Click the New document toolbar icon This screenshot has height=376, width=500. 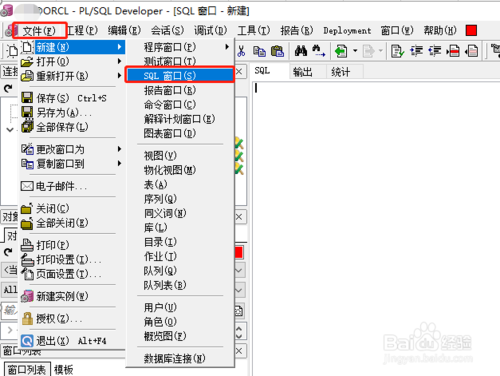pos(12,51)
